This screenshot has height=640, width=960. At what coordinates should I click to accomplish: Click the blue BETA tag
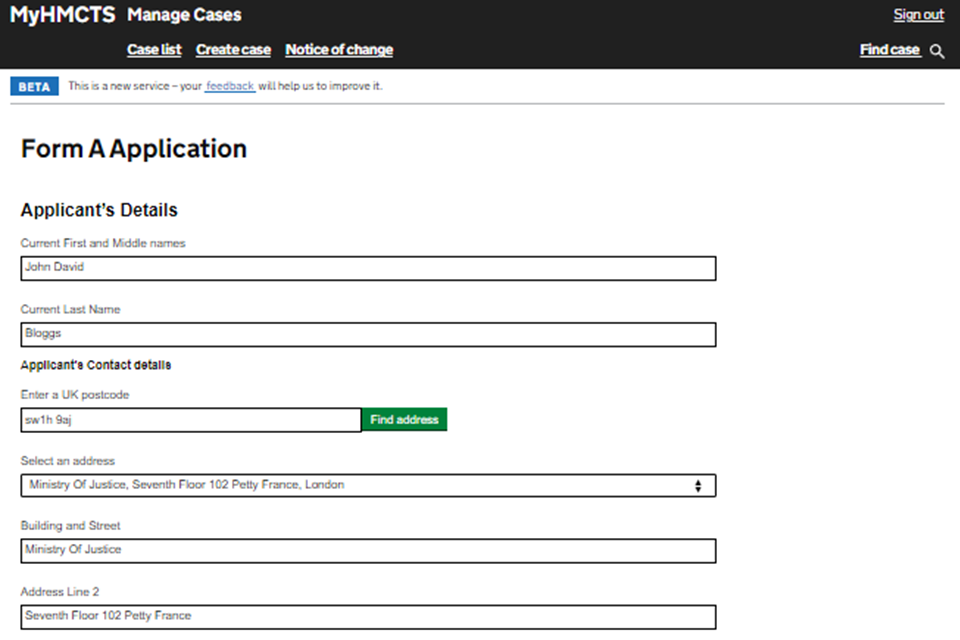34,86
